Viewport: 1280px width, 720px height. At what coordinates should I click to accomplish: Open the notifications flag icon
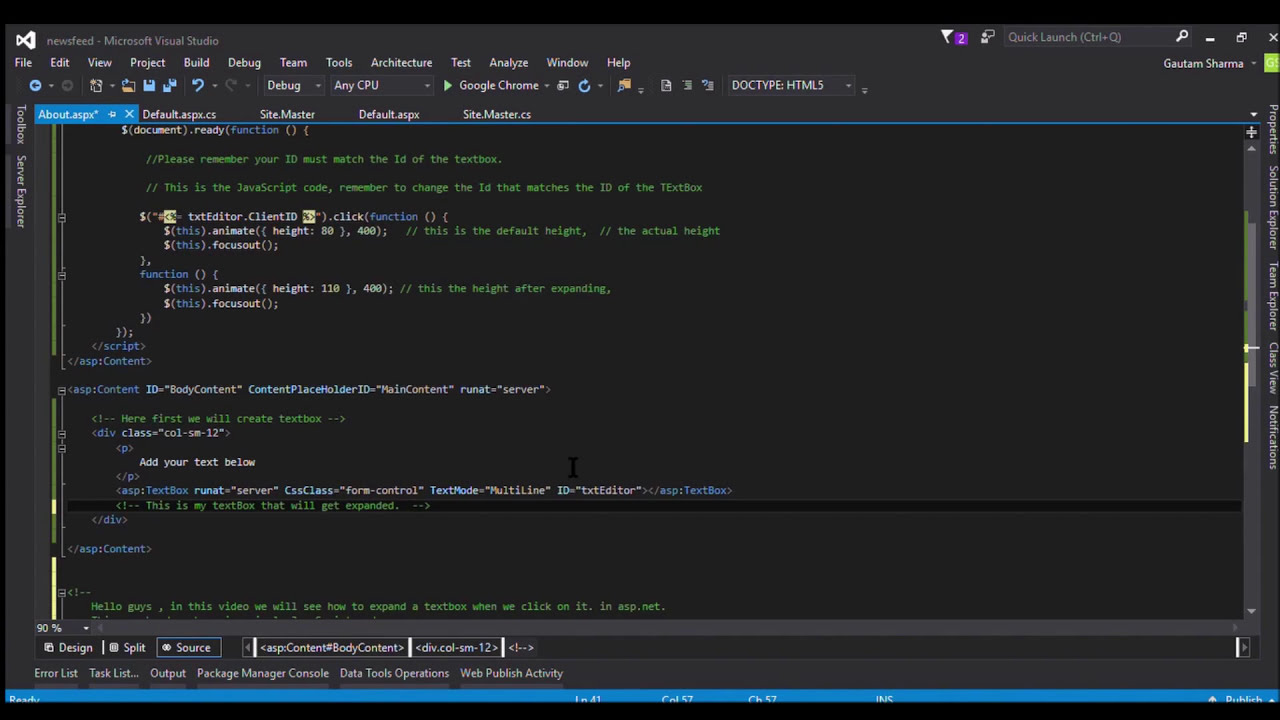pyautogui.click(x=948, y=38)
